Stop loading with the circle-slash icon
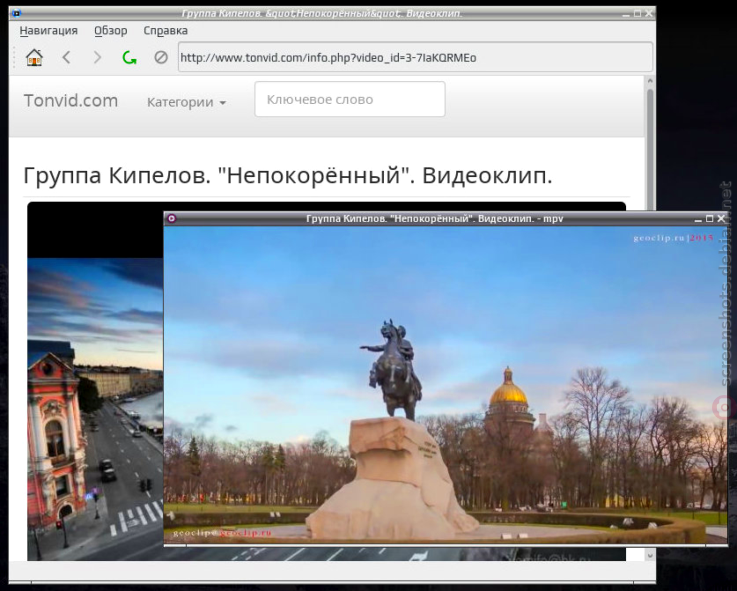 161,58
